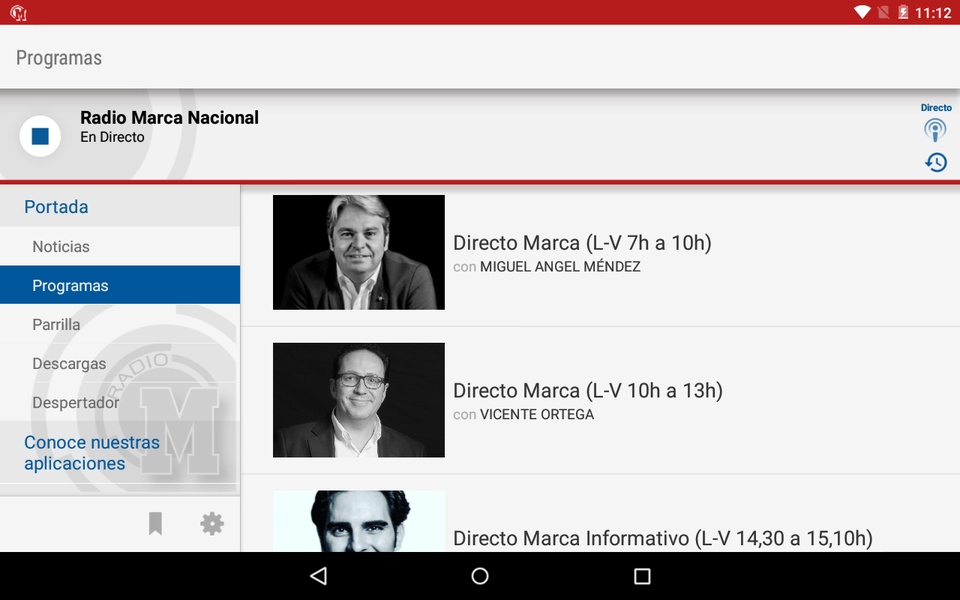
Task: Open Directo Marca (L-V 7h a 10h)
Action: tap(582, 242)
